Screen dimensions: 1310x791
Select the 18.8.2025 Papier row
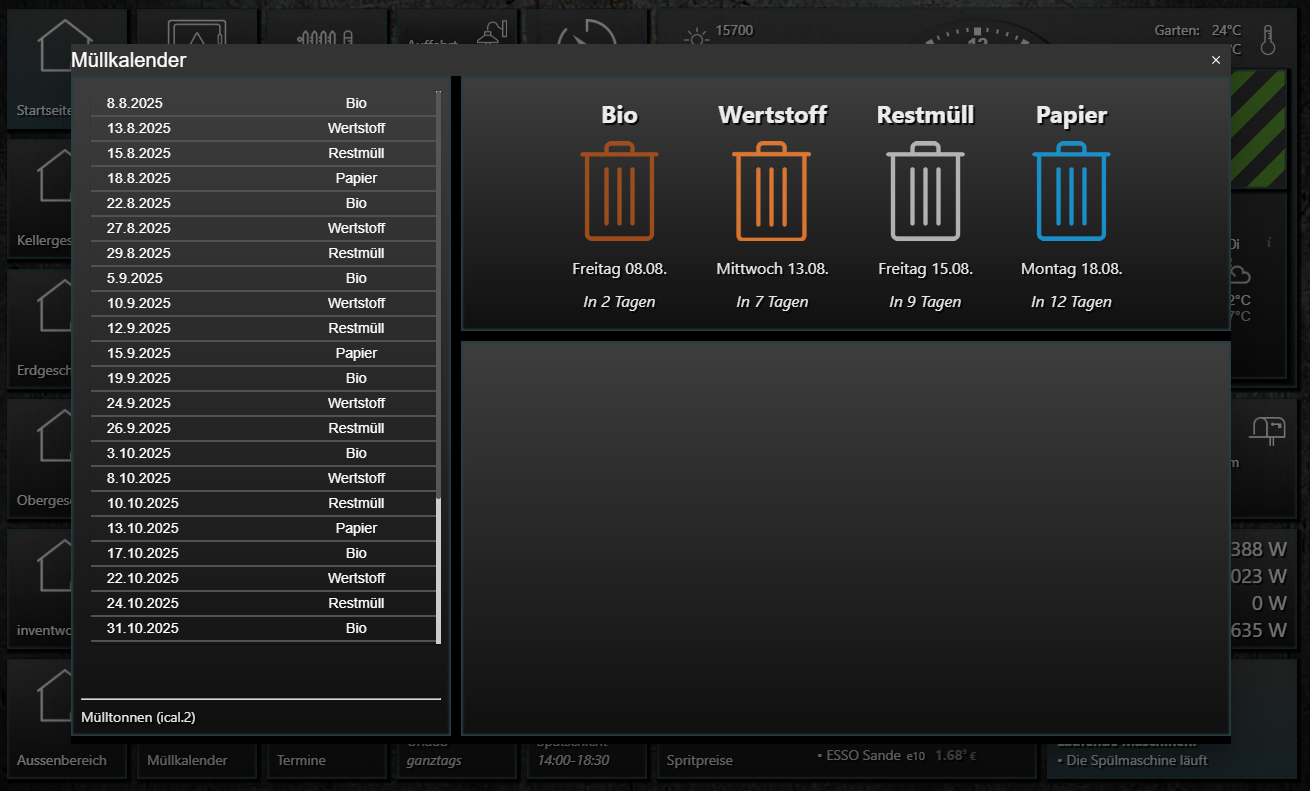pos(264,178)
